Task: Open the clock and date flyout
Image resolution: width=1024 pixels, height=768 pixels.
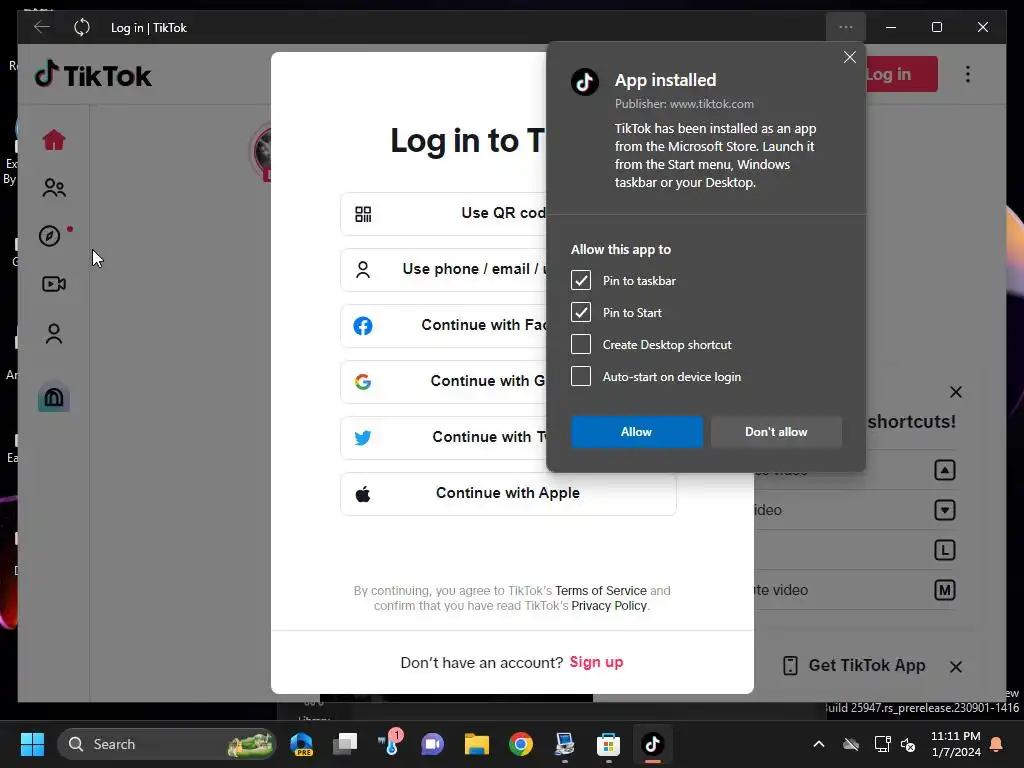Action: 955,744
